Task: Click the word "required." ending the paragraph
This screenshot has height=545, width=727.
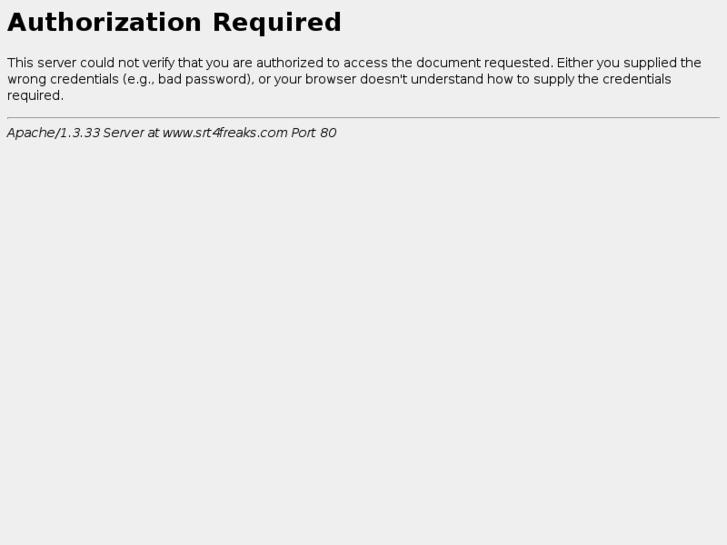Action: tap(35, 95)
